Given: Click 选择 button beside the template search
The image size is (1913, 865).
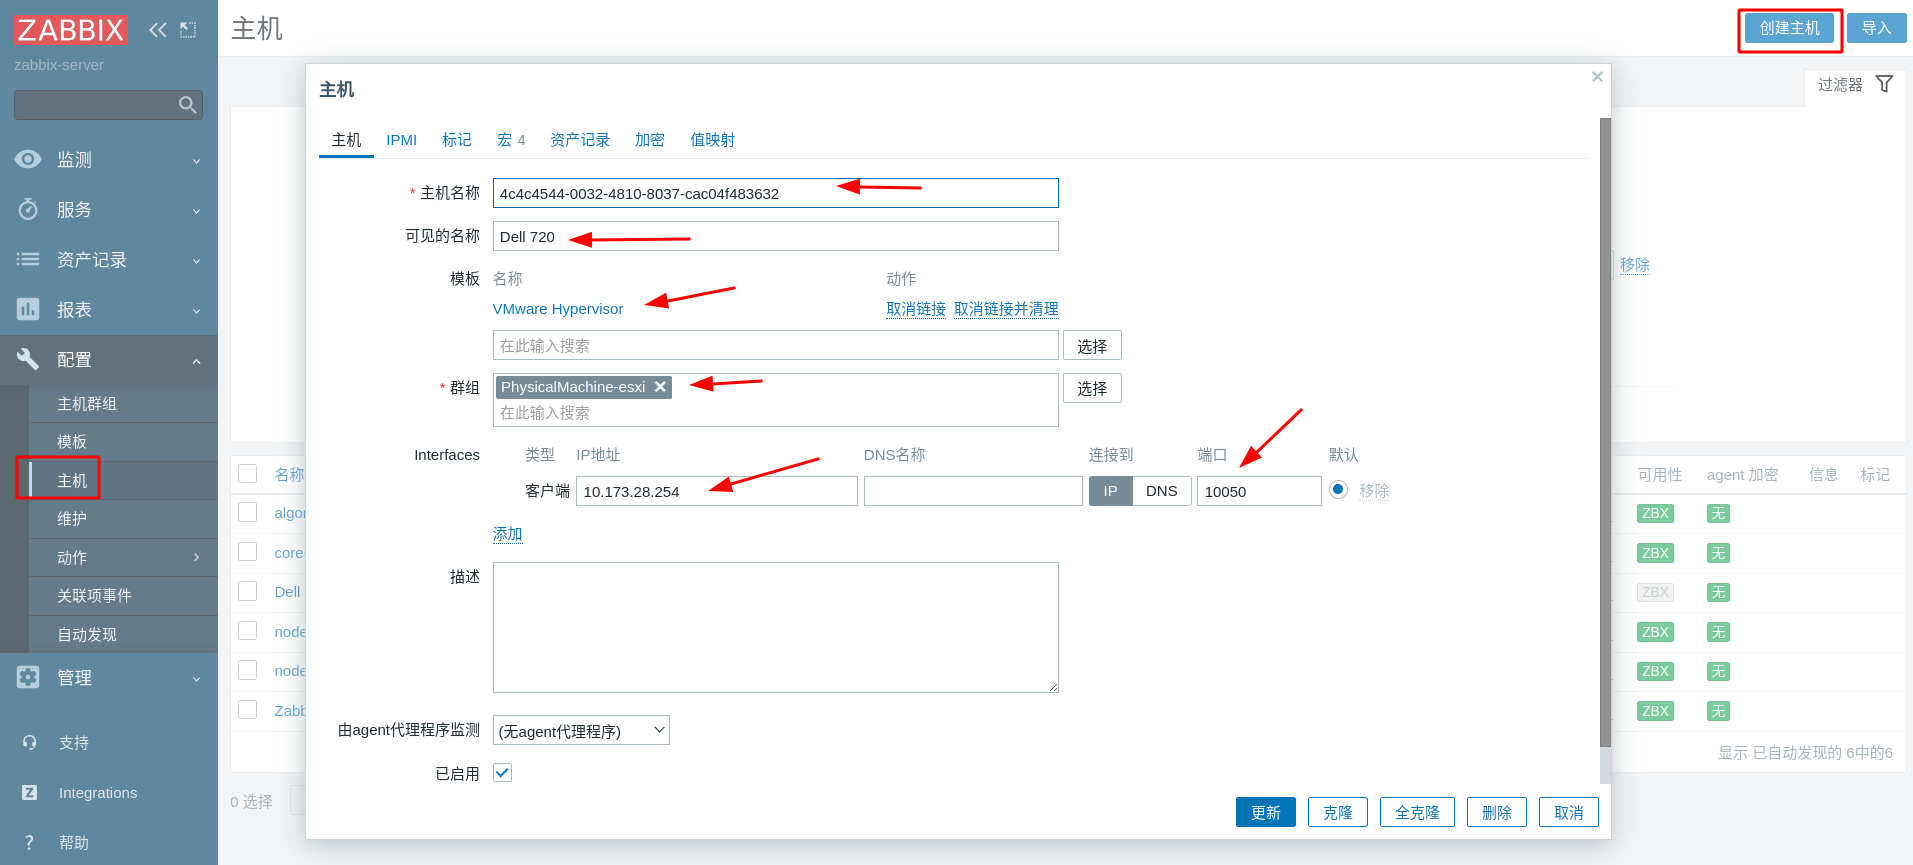Looking at the screenshot, I should [1092, 345].
